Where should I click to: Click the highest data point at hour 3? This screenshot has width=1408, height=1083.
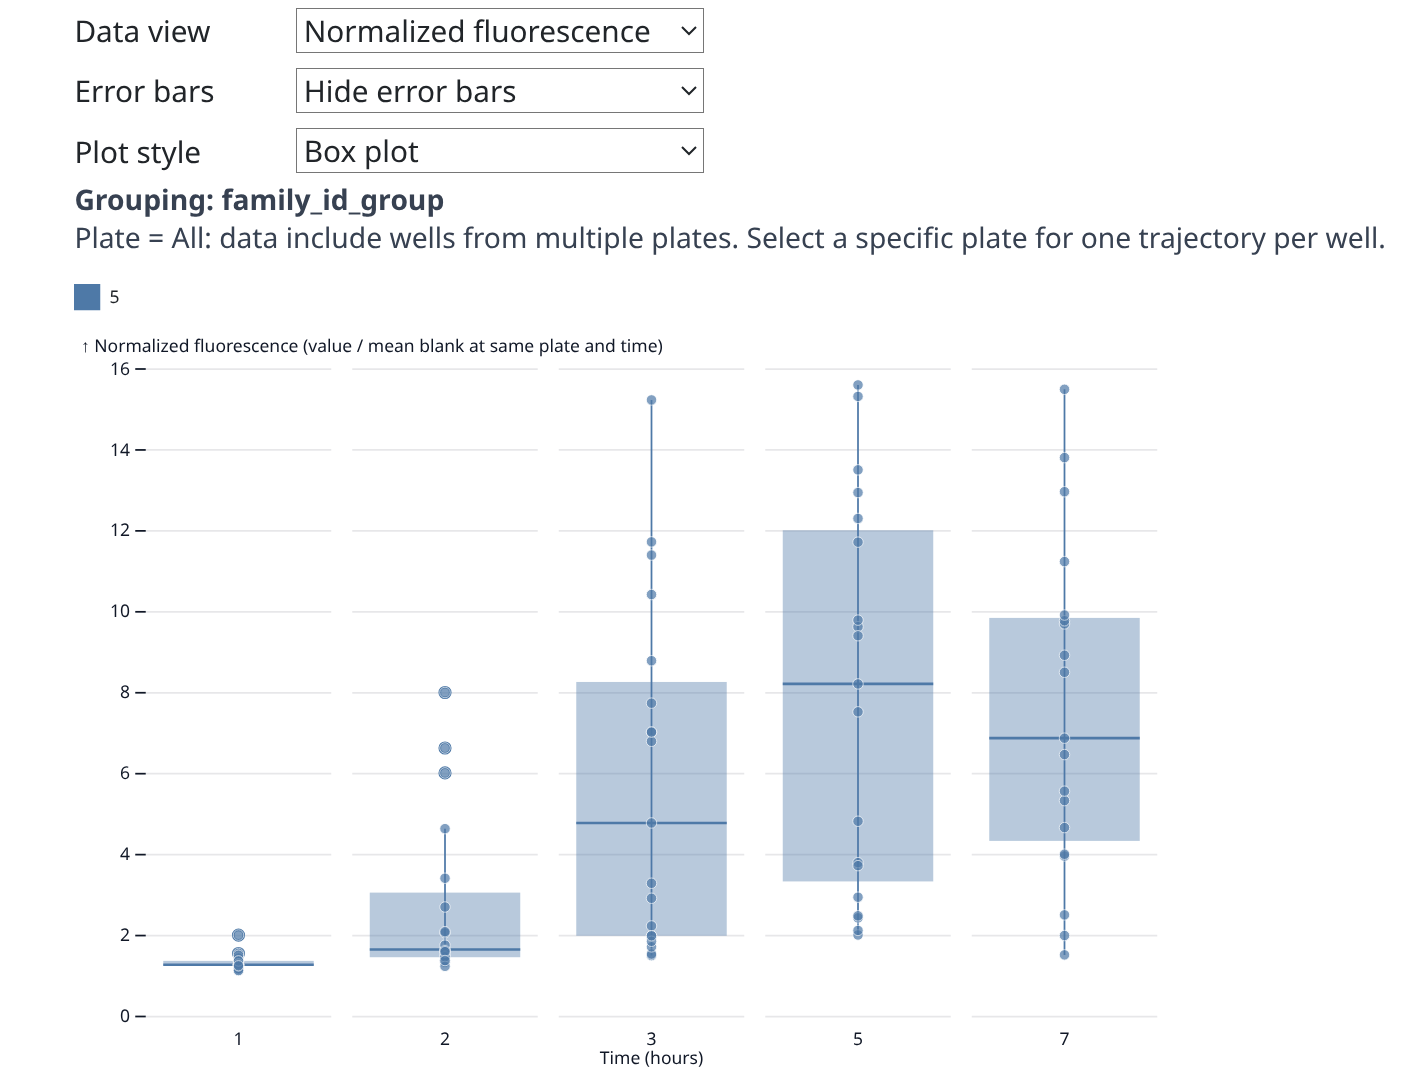(651, 400)
